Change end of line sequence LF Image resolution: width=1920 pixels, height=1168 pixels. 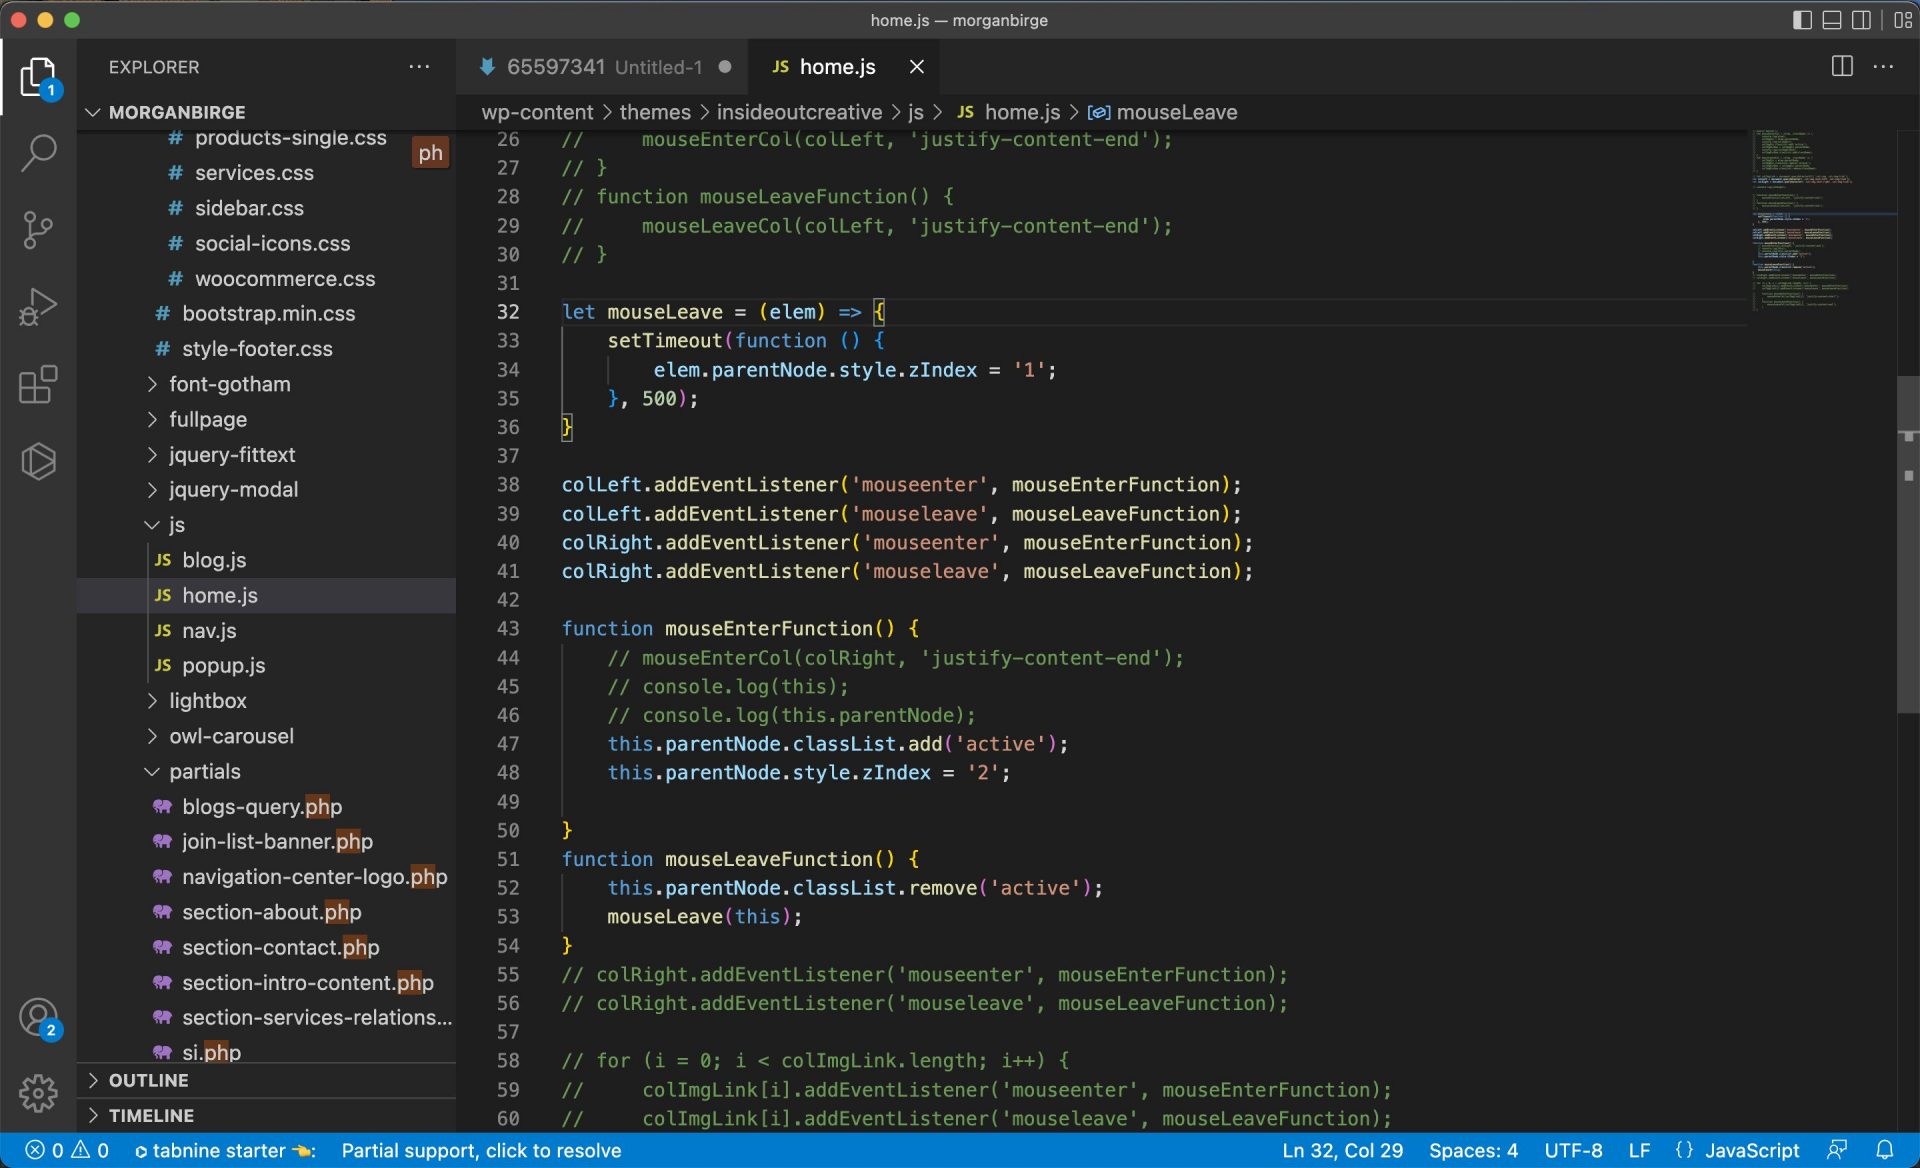point(1639,1151)
